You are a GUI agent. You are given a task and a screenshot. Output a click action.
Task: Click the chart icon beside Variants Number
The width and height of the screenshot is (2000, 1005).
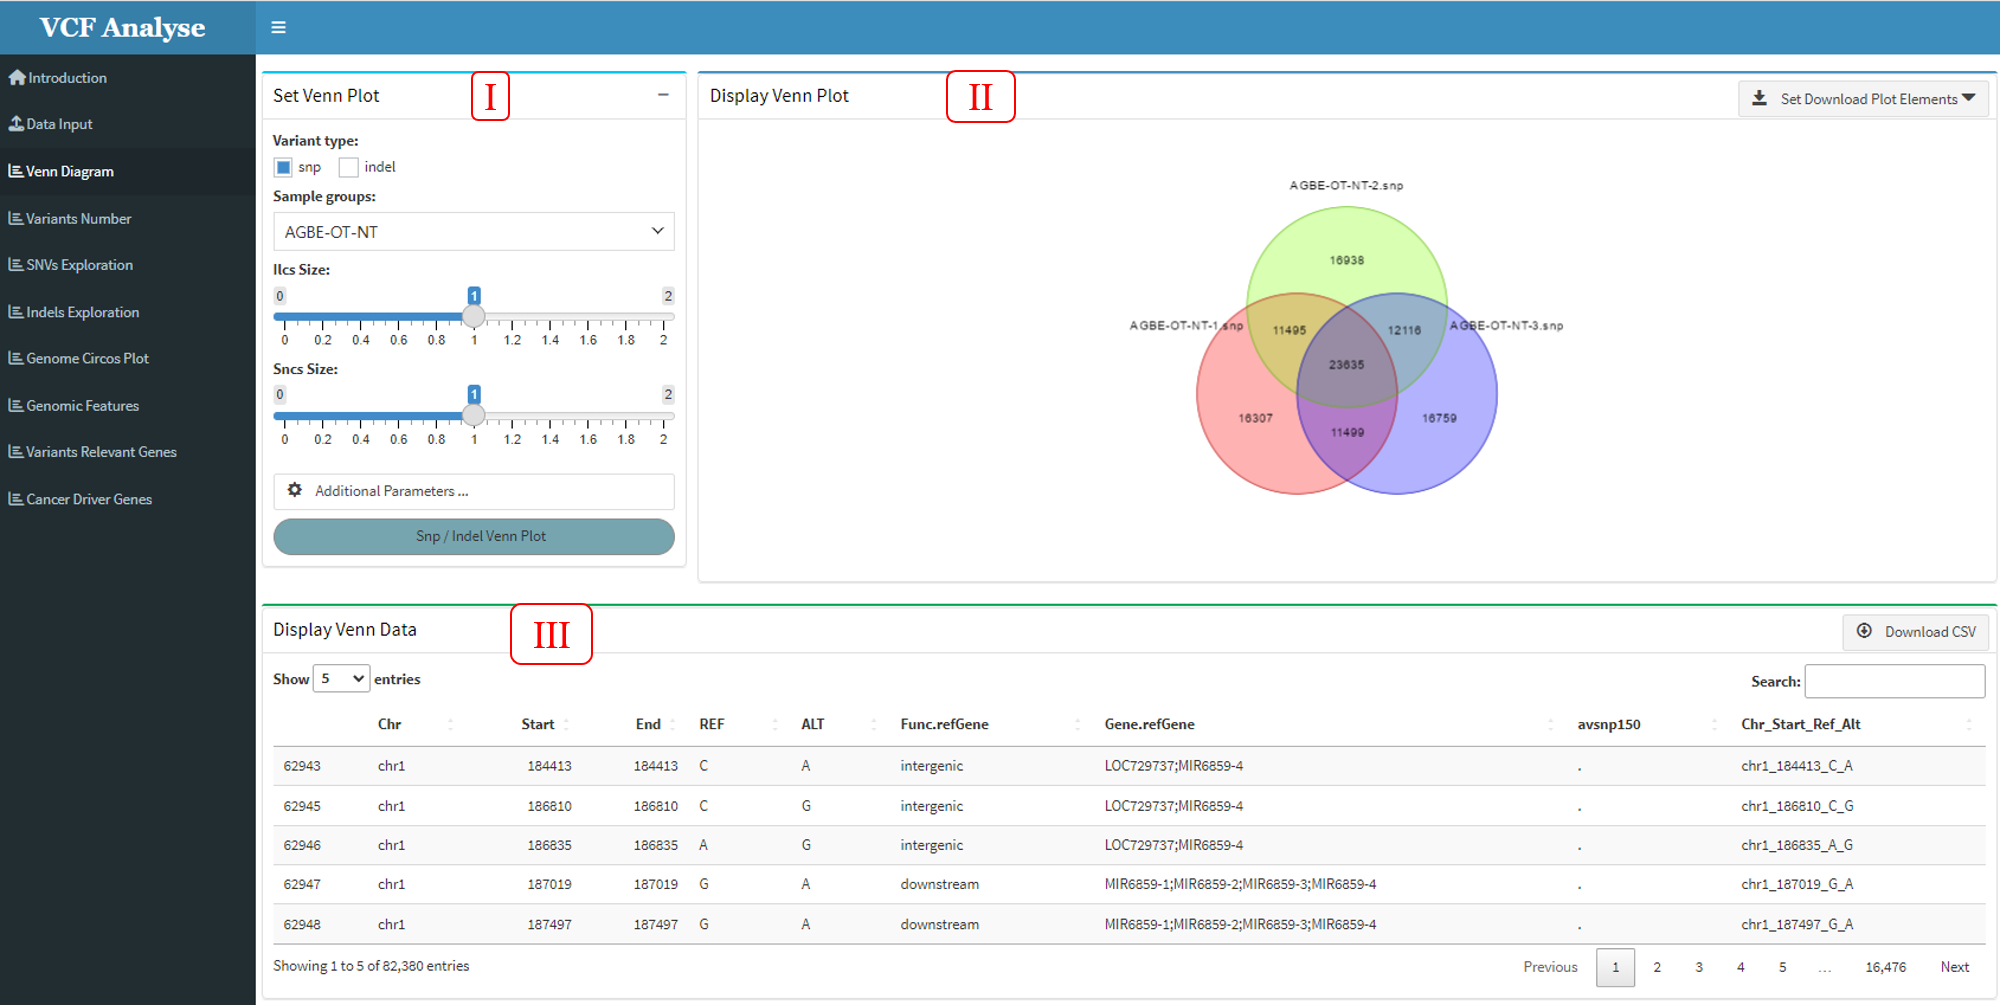pyautogui.click(x=16, y=218)
